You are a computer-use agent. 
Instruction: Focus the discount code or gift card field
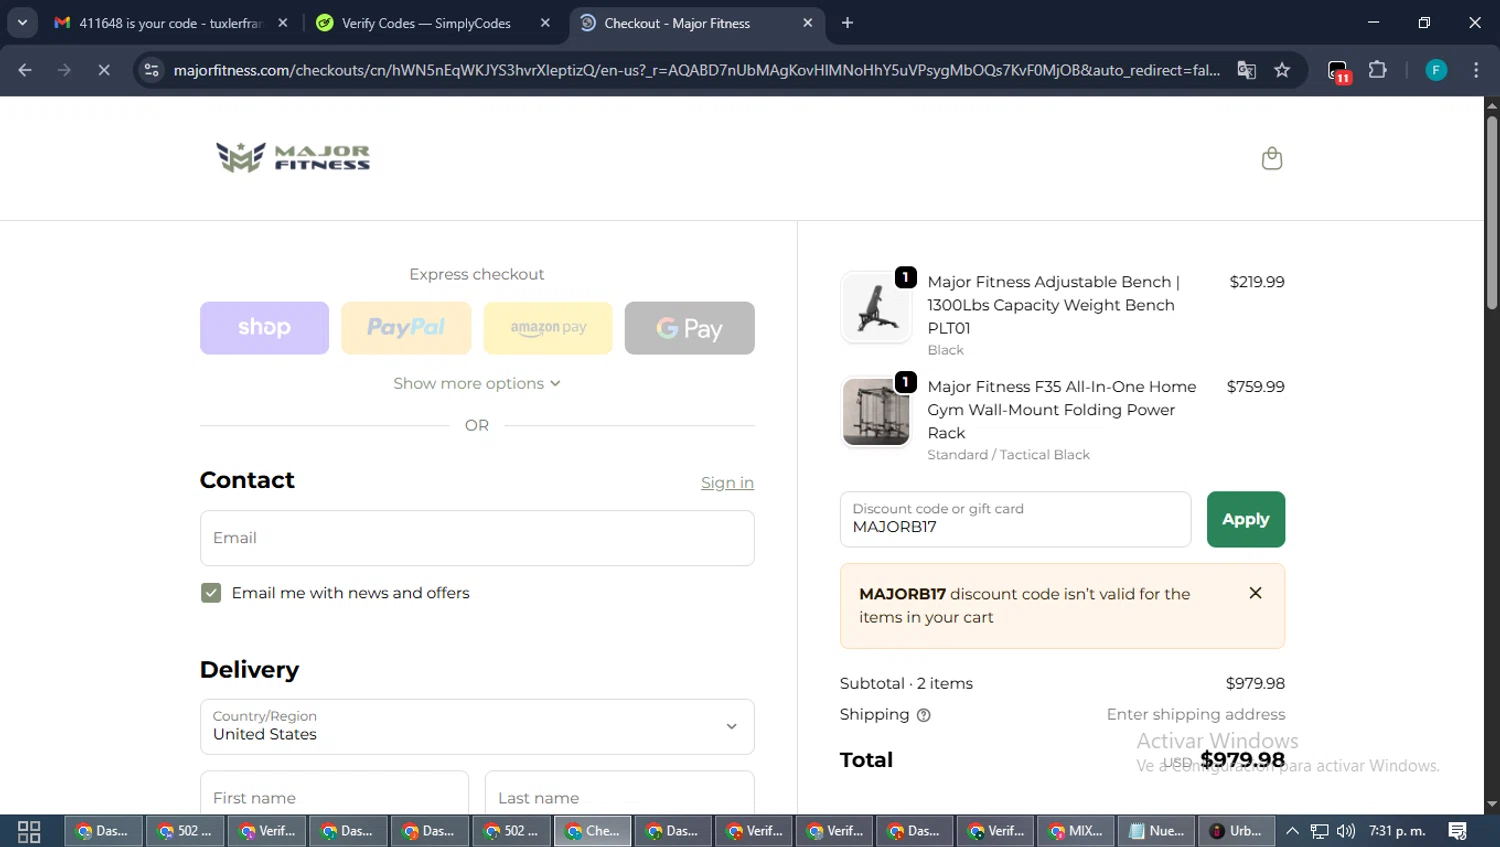tap(1015, 519)
